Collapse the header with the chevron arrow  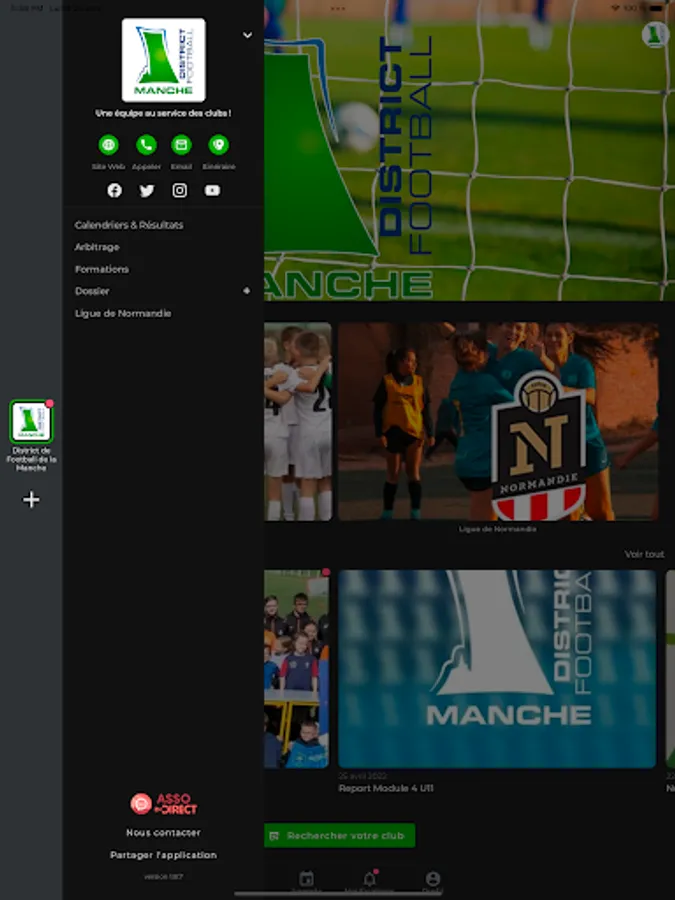click(247, 35)
